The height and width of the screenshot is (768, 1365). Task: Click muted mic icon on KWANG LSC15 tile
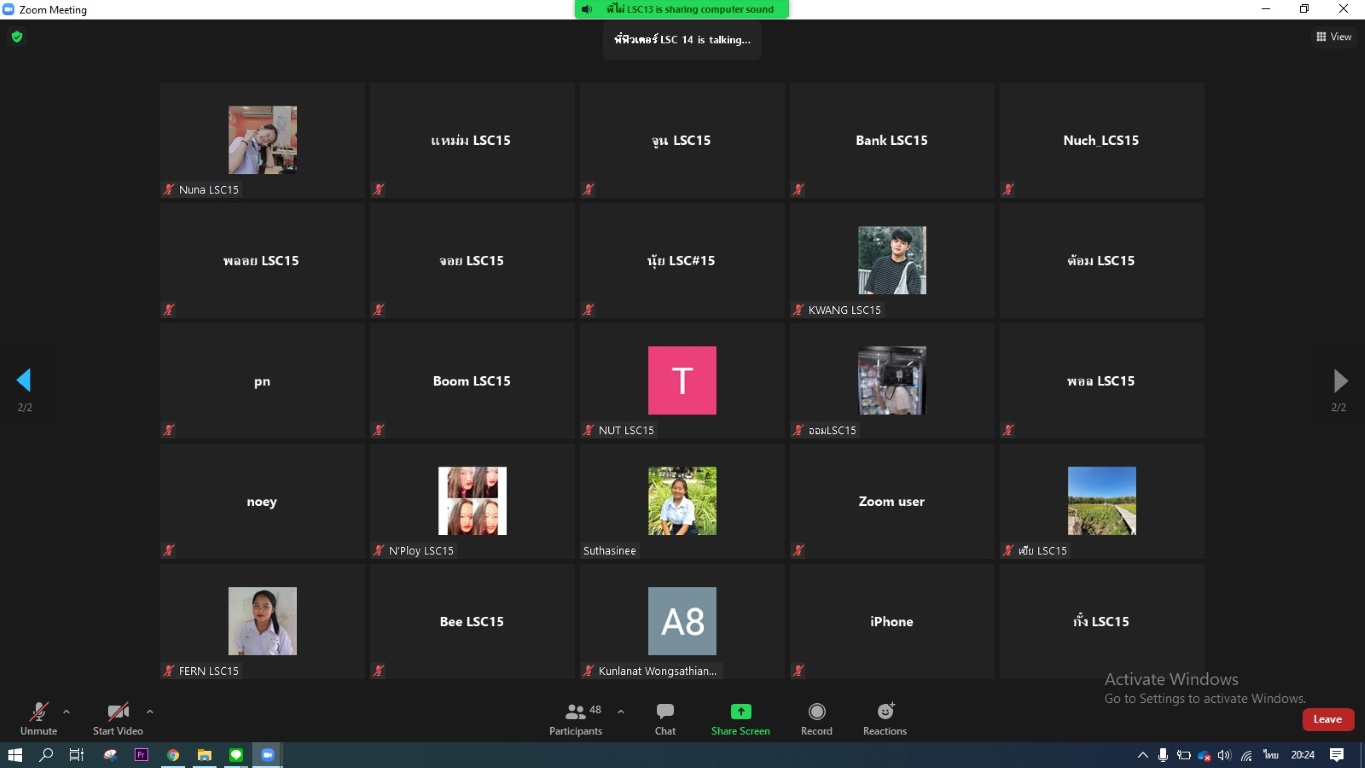tap(798, 310)
